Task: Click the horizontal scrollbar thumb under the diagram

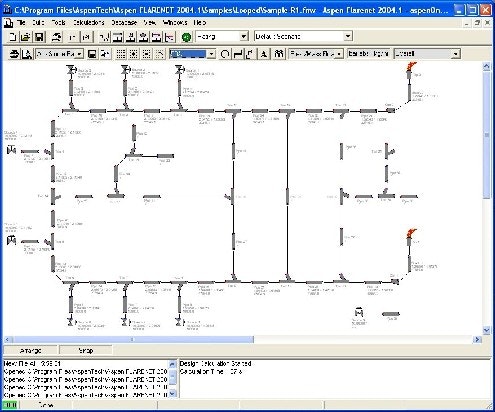Action: click(x=133, y=339)
